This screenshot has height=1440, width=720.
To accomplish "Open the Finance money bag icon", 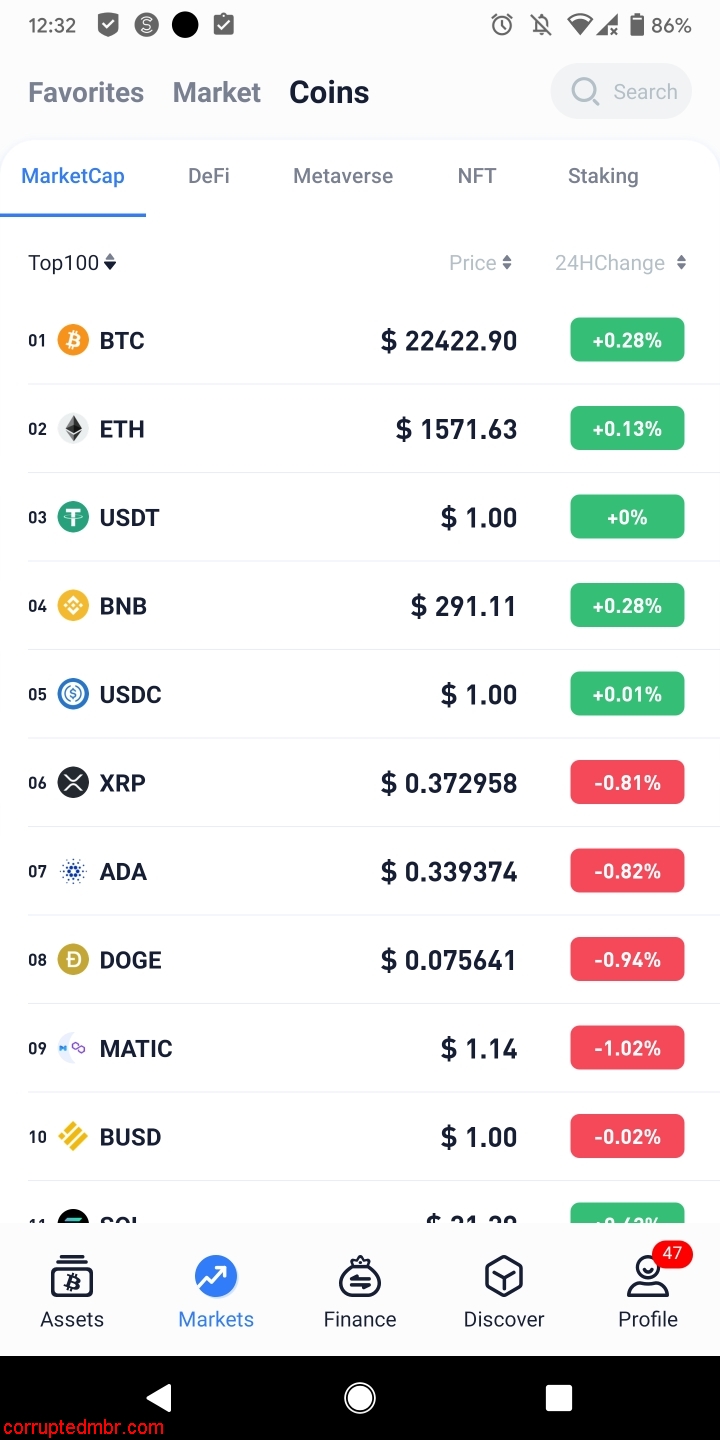I will [x=360, y=1277].
